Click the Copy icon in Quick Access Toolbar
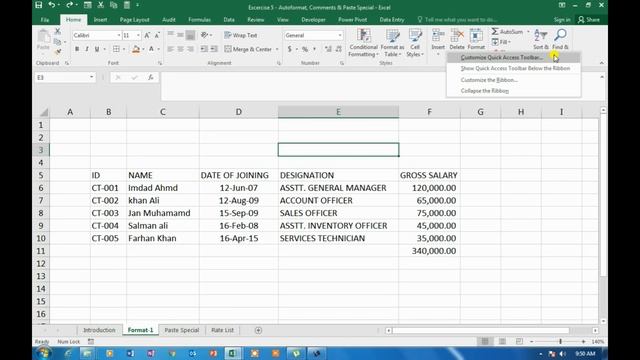The width and height of the screenshot is (640, 360). click(113, 5)
